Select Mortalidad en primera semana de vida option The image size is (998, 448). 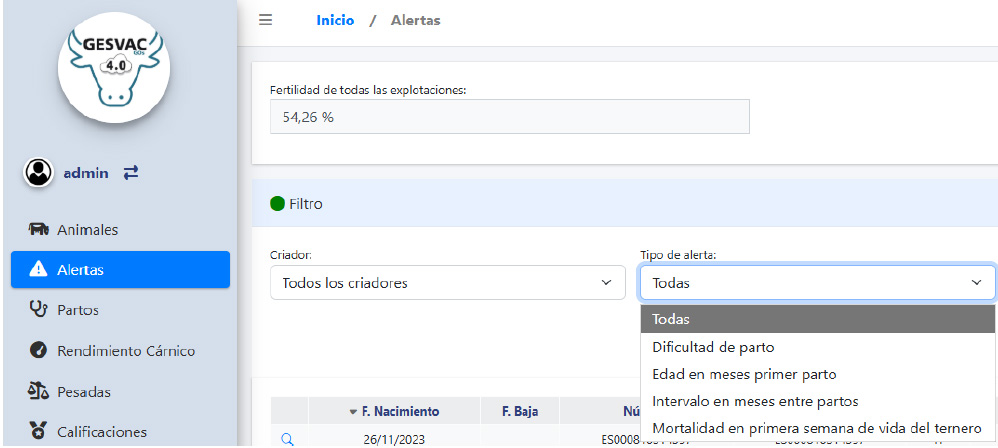point(817,428)
